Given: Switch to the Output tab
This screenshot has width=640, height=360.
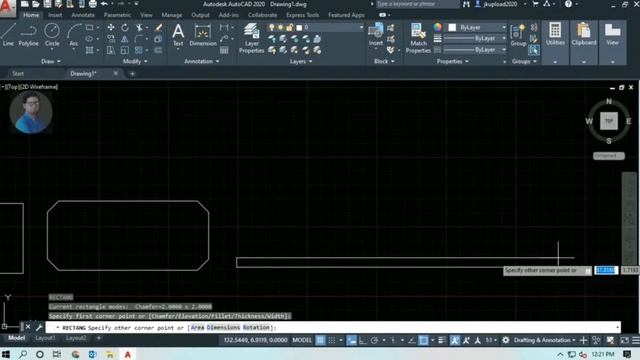Looking at the screenshot, I should [x=200, y=15].
